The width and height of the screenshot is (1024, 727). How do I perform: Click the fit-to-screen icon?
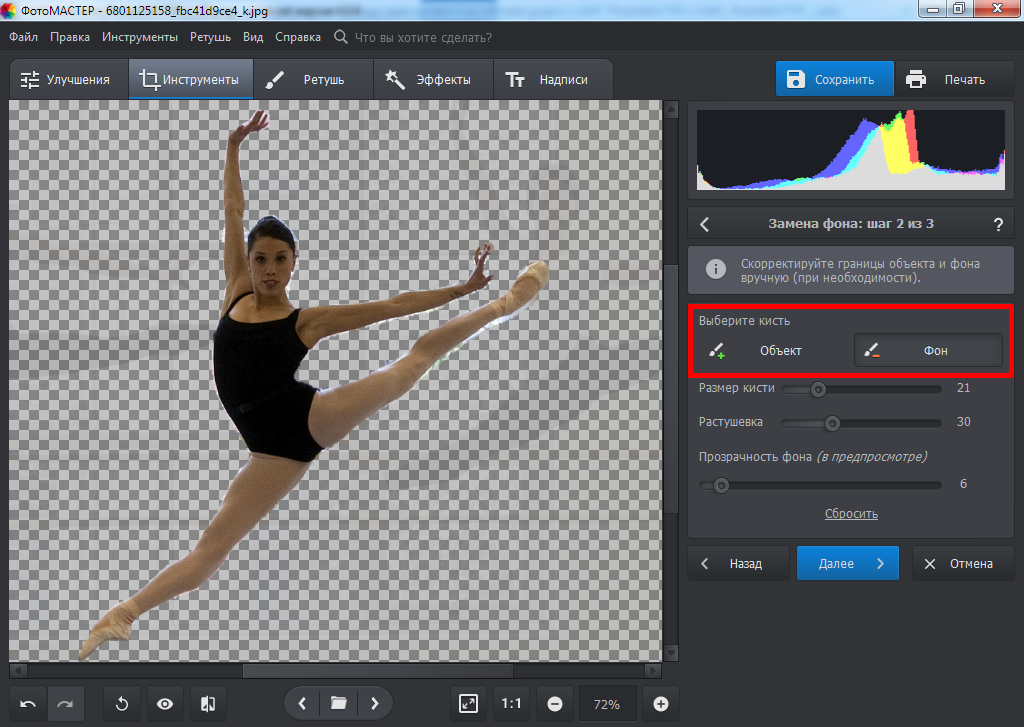coord(468,704)
